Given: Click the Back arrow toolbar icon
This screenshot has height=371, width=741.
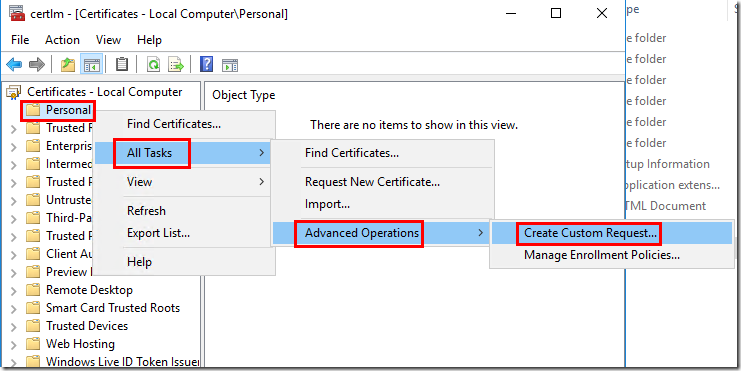Looking at the screenshot, I should click(14, 64).
